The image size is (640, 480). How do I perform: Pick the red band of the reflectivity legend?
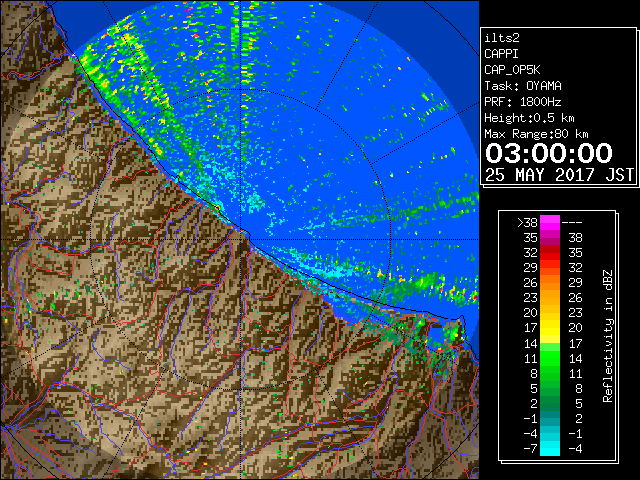pyautogui.click(x=550, y=253)
